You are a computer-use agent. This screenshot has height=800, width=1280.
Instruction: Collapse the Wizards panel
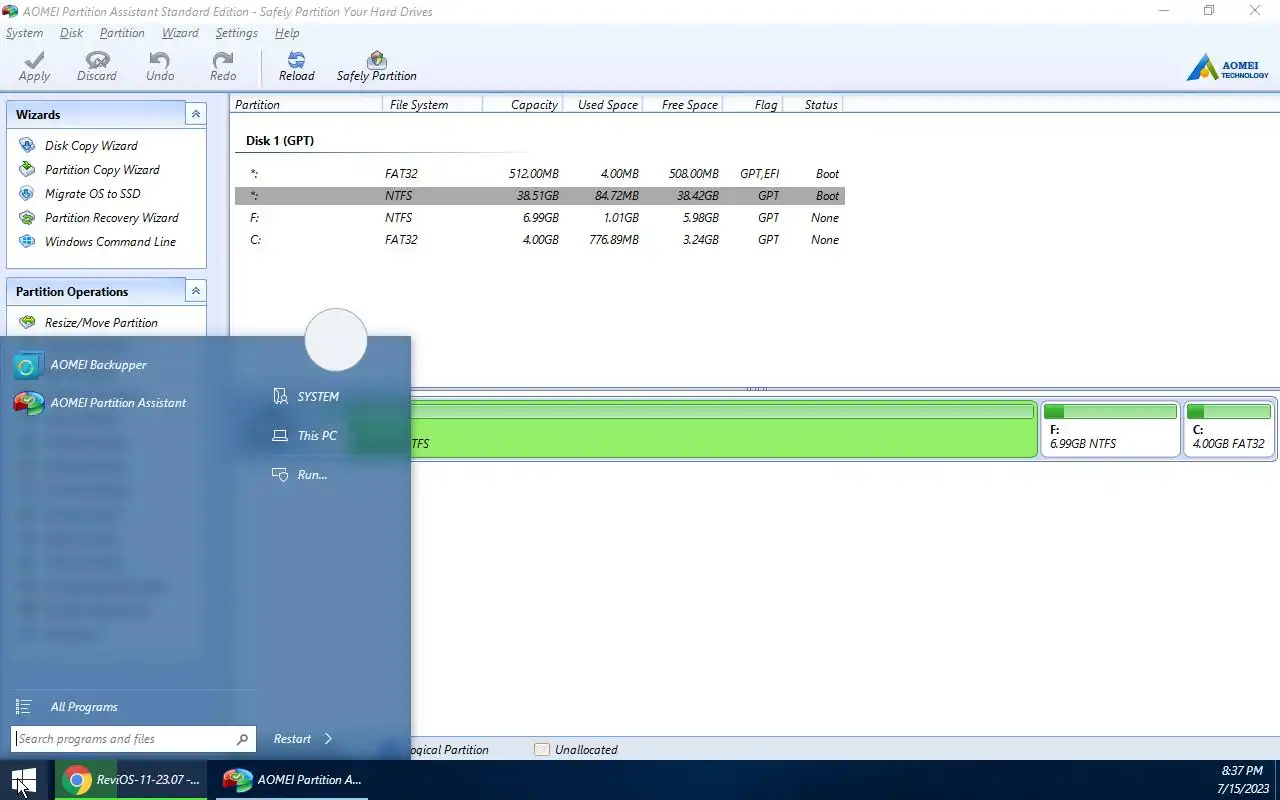click(x=196, y=114)
